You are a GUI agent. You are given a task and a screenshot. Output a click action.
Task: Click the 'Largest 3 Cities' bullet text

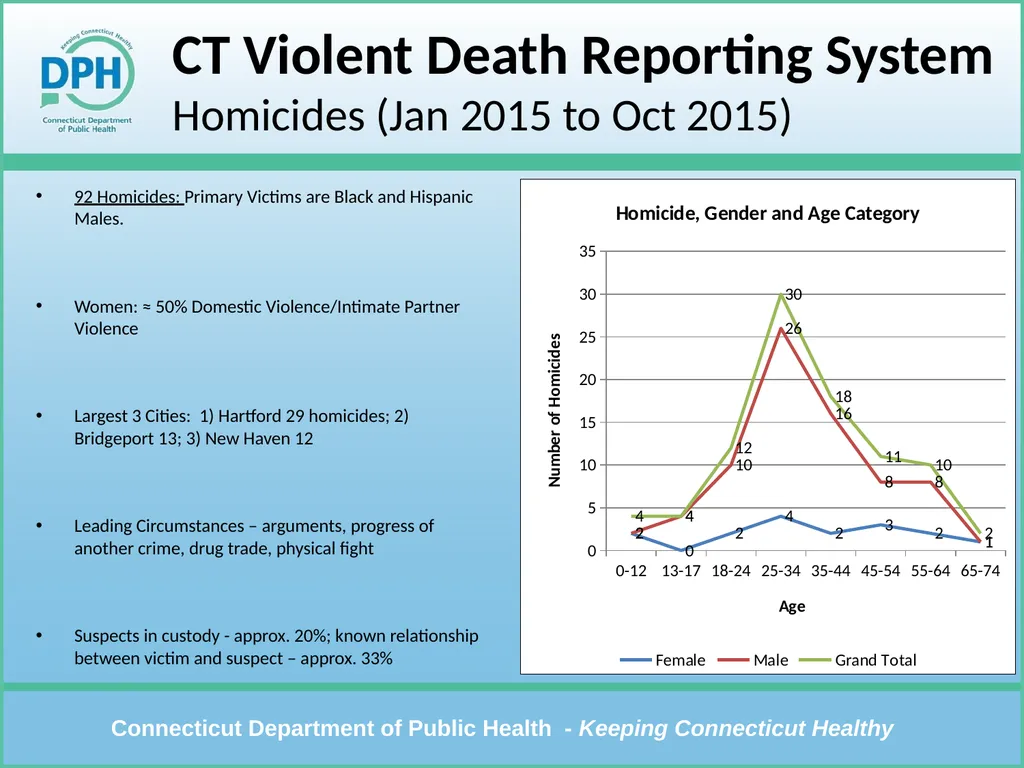[x=241, y=427]
